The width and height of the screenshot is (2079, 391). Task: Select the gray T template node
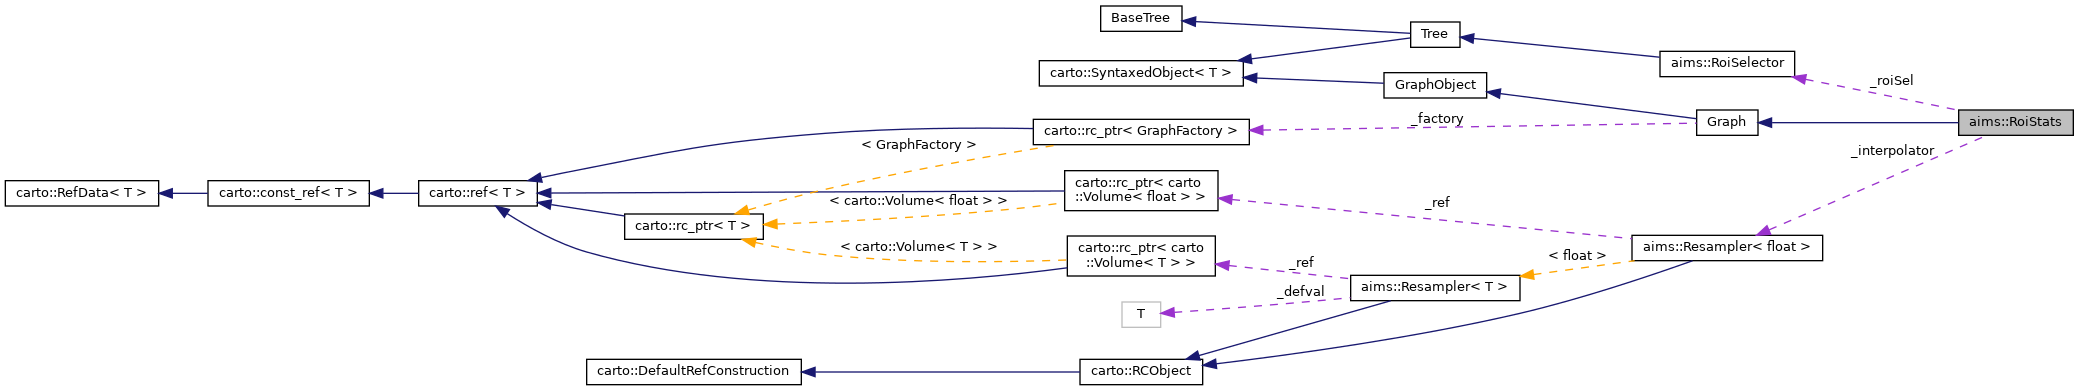point(1141,314)
